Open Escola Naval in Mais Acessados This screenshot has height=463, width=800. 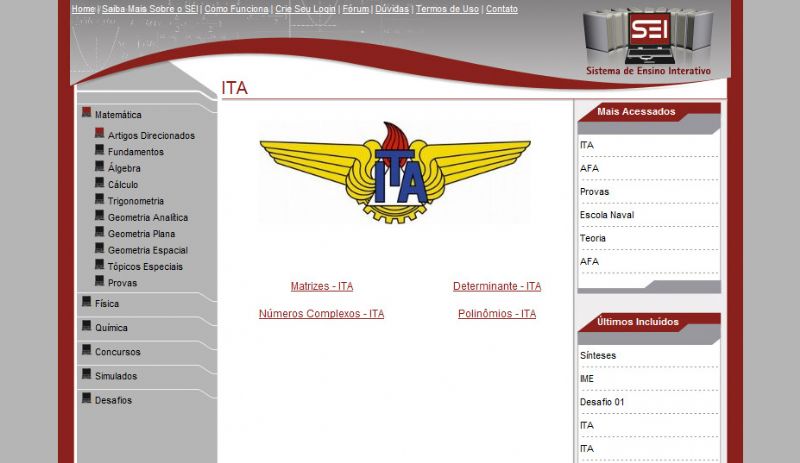[x=607, y=215]
